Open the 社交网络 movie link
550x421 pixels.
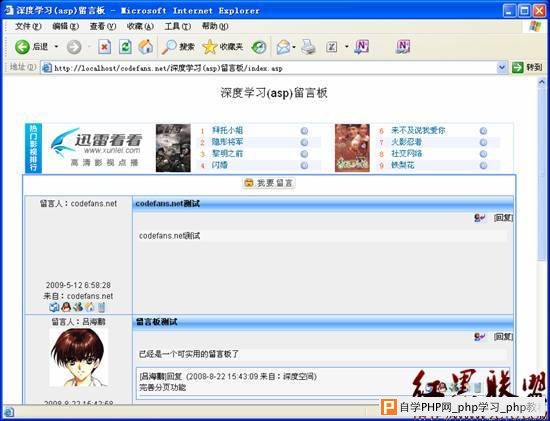pos(407,154)
